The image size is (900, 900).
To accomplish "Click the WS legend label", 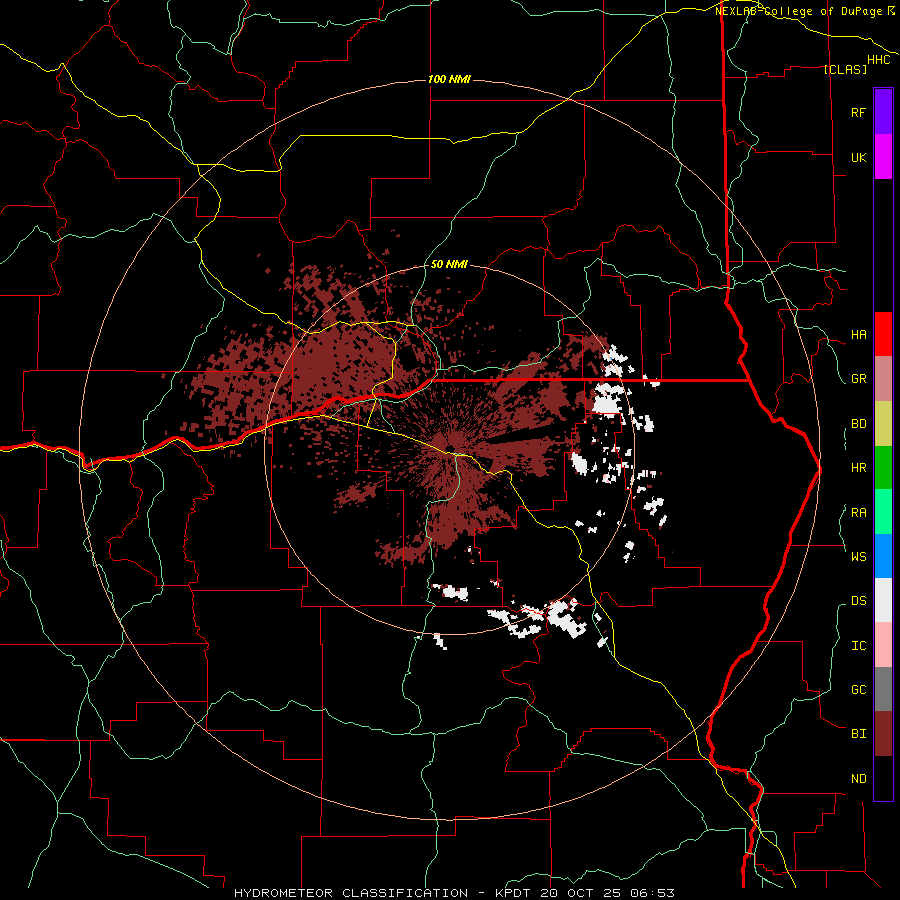I will [858, 556].
